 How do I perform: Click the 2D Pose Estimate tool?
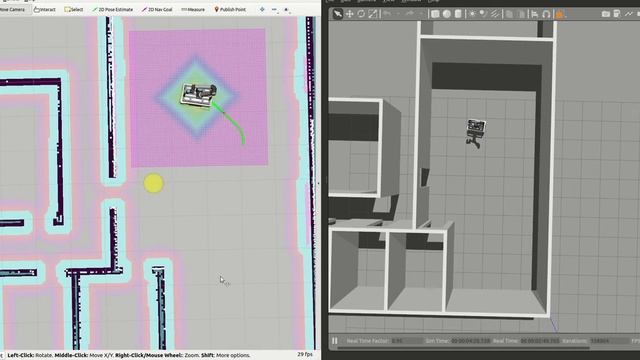(113, 9)
